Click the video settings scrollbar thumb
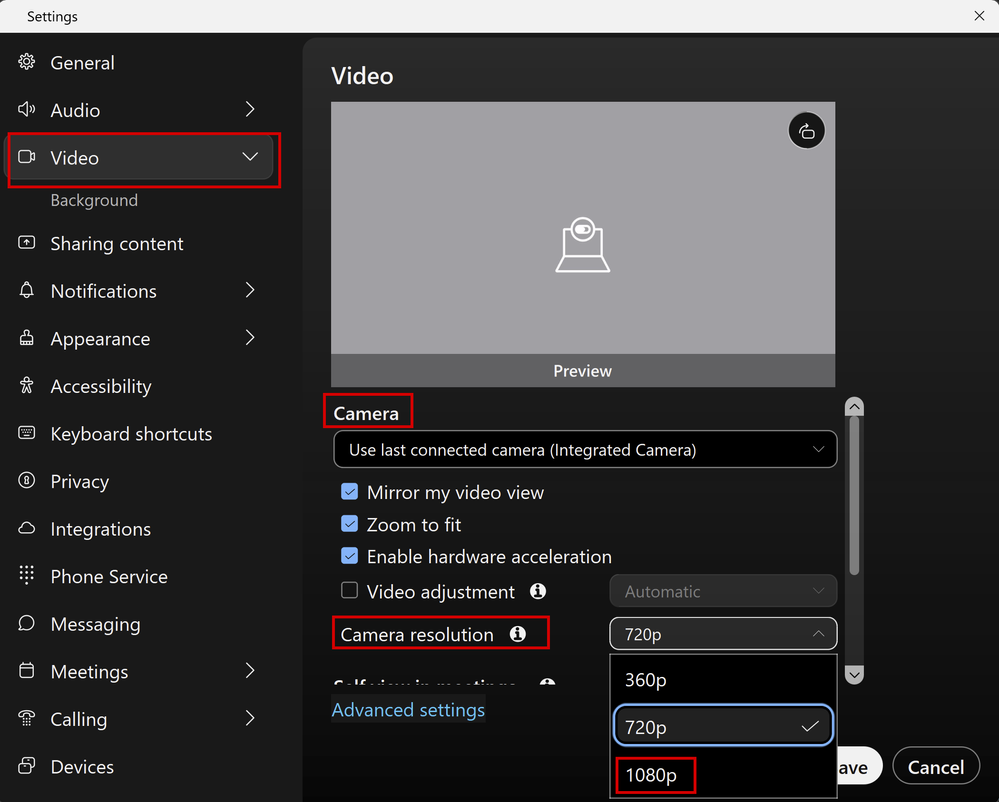The width and height of the screenshot is (999, 802). tap(854, 496)
